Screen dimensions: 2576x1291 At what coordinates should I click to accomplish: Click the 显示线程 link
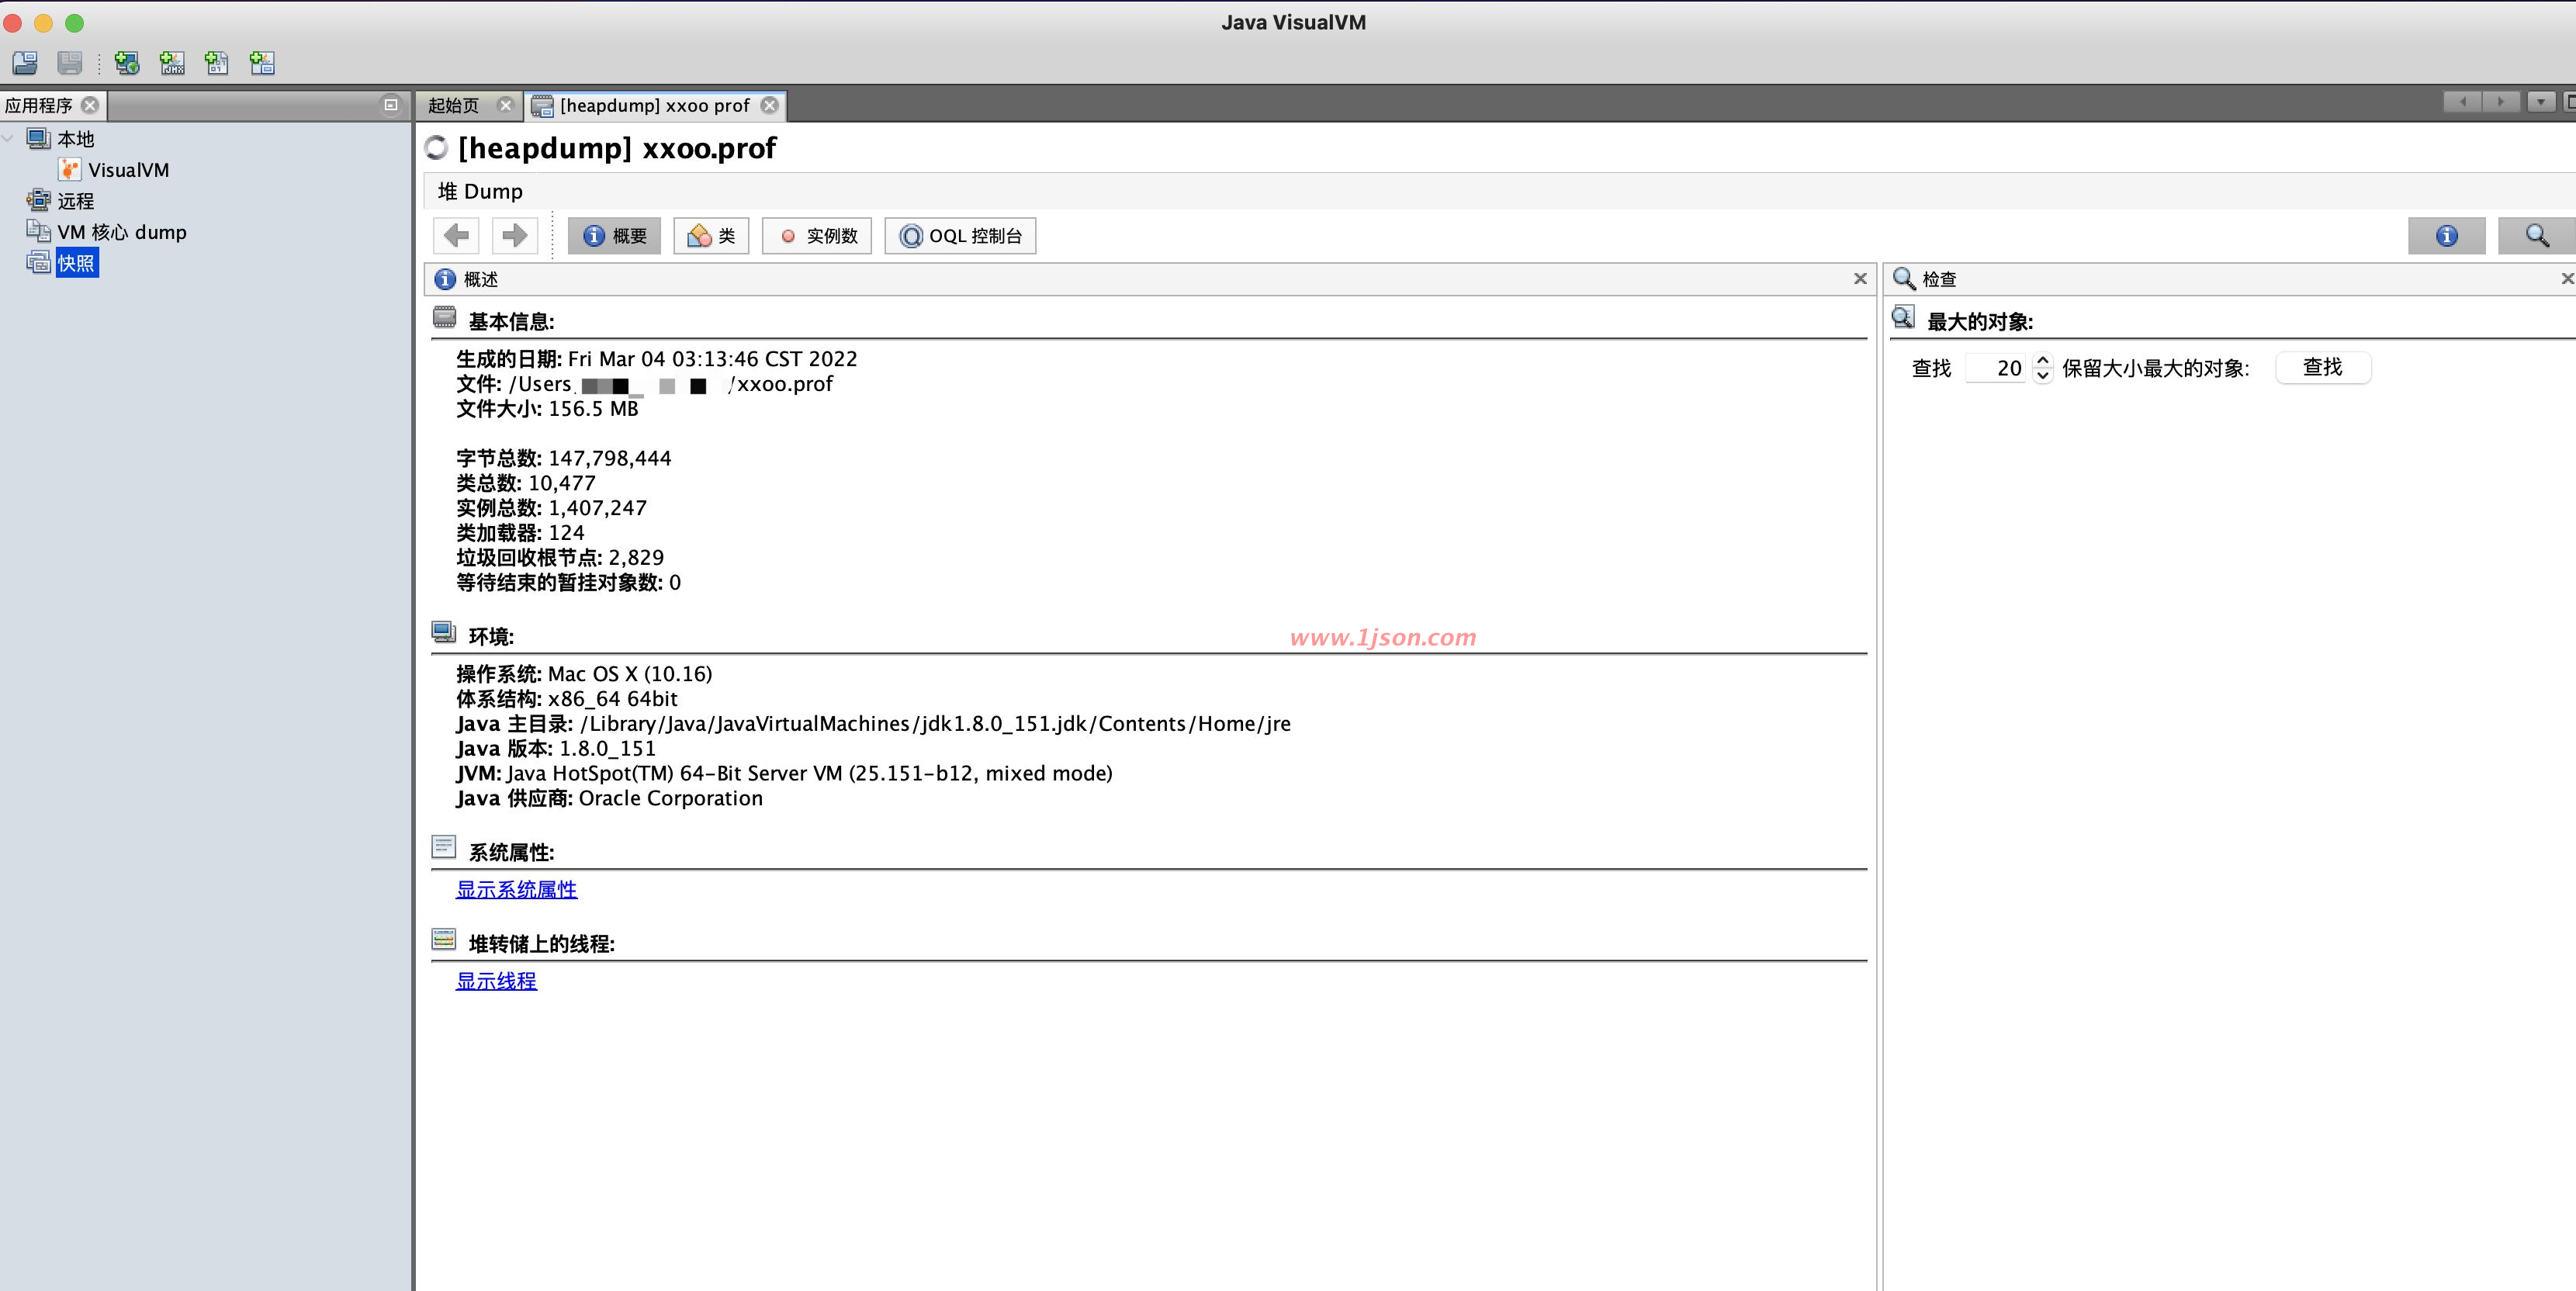click(x=496, y=981)
